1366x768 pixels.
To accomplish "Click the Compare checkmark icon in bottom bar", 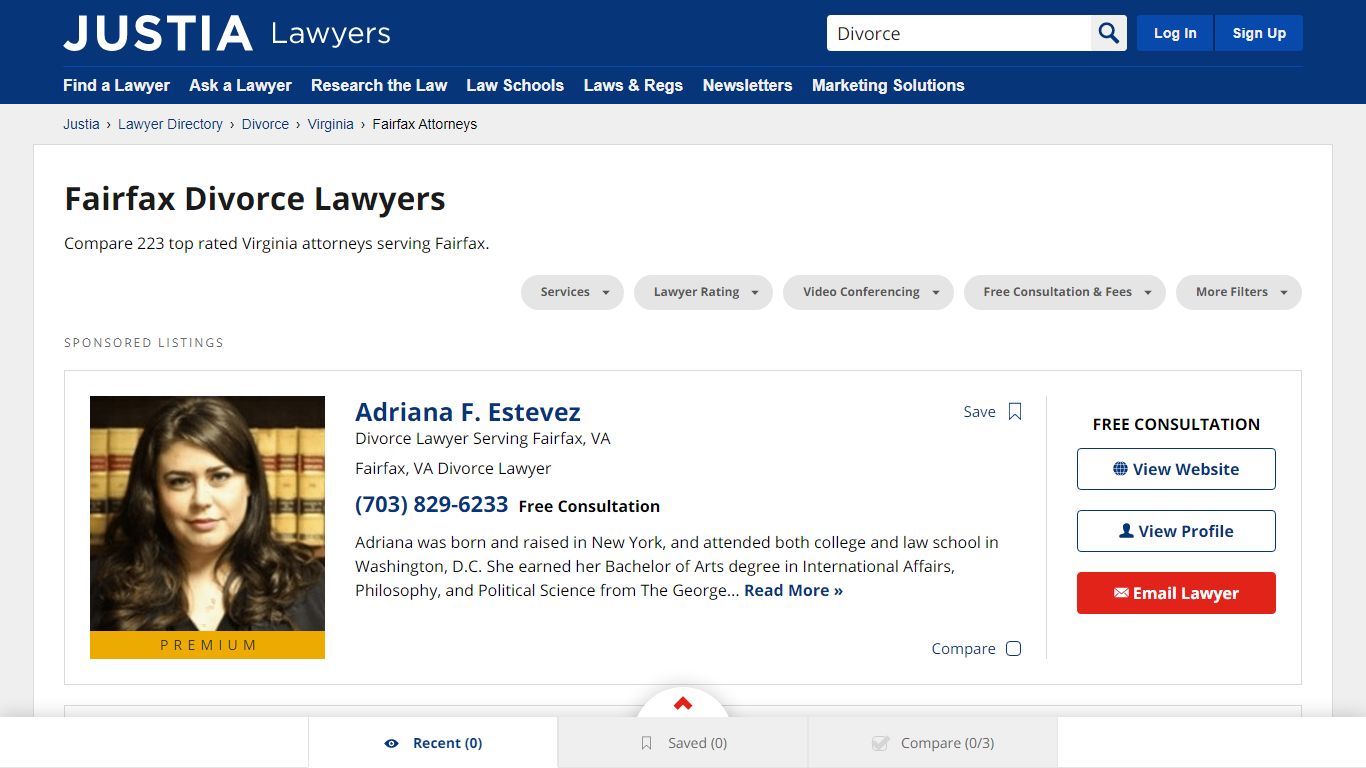I will 881,743.
